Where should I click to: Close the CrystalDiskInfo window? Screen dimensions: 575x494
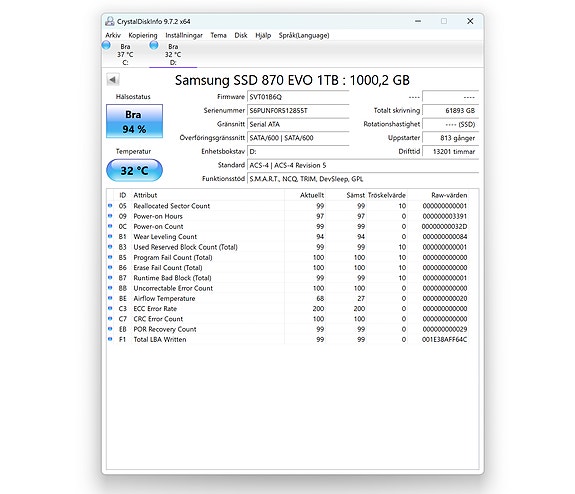[470, 21]
